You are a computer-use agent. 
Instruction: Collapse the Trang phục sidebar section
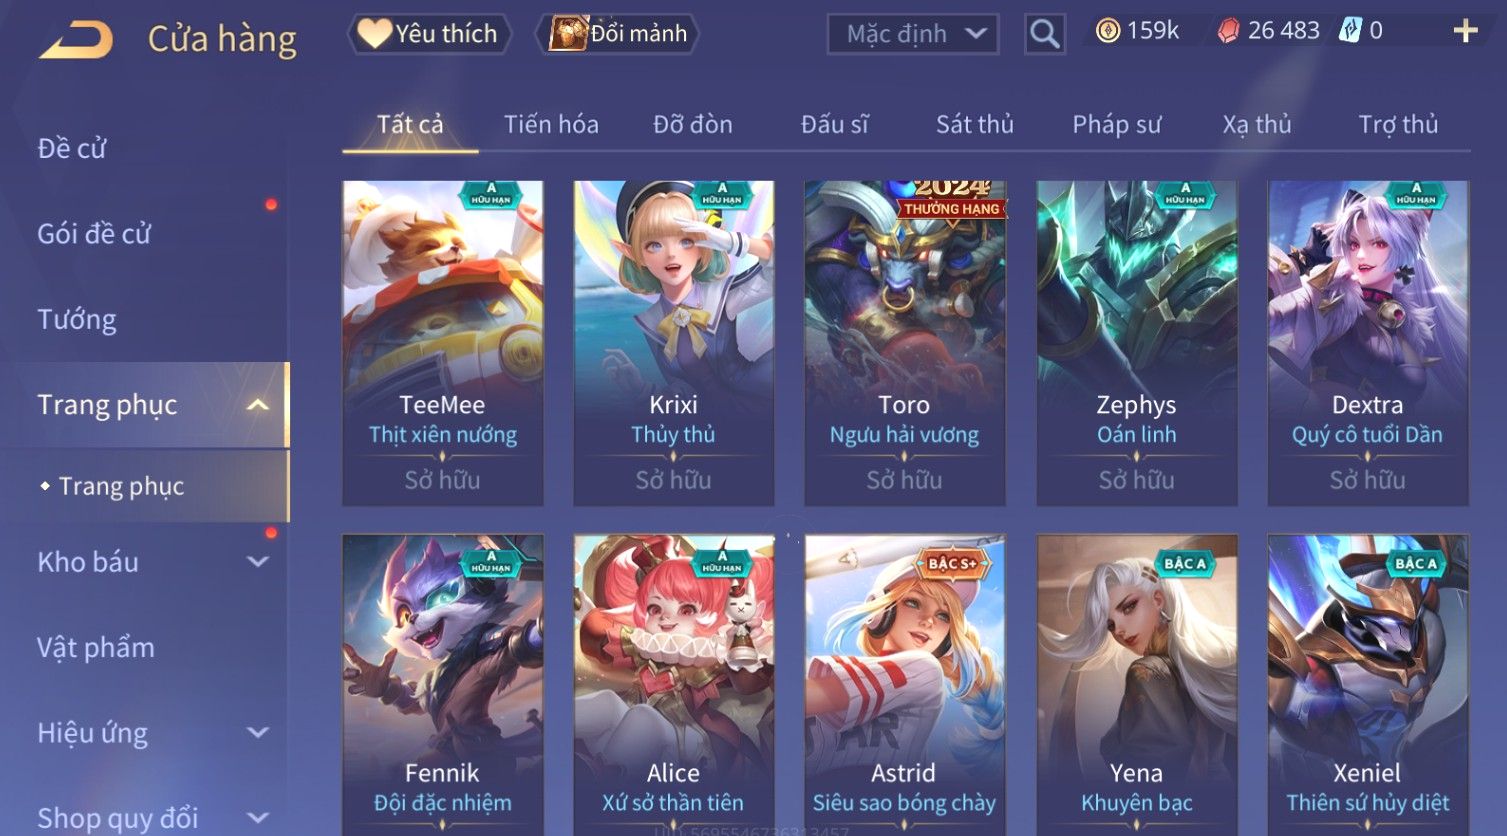click(x=257, y=405)
